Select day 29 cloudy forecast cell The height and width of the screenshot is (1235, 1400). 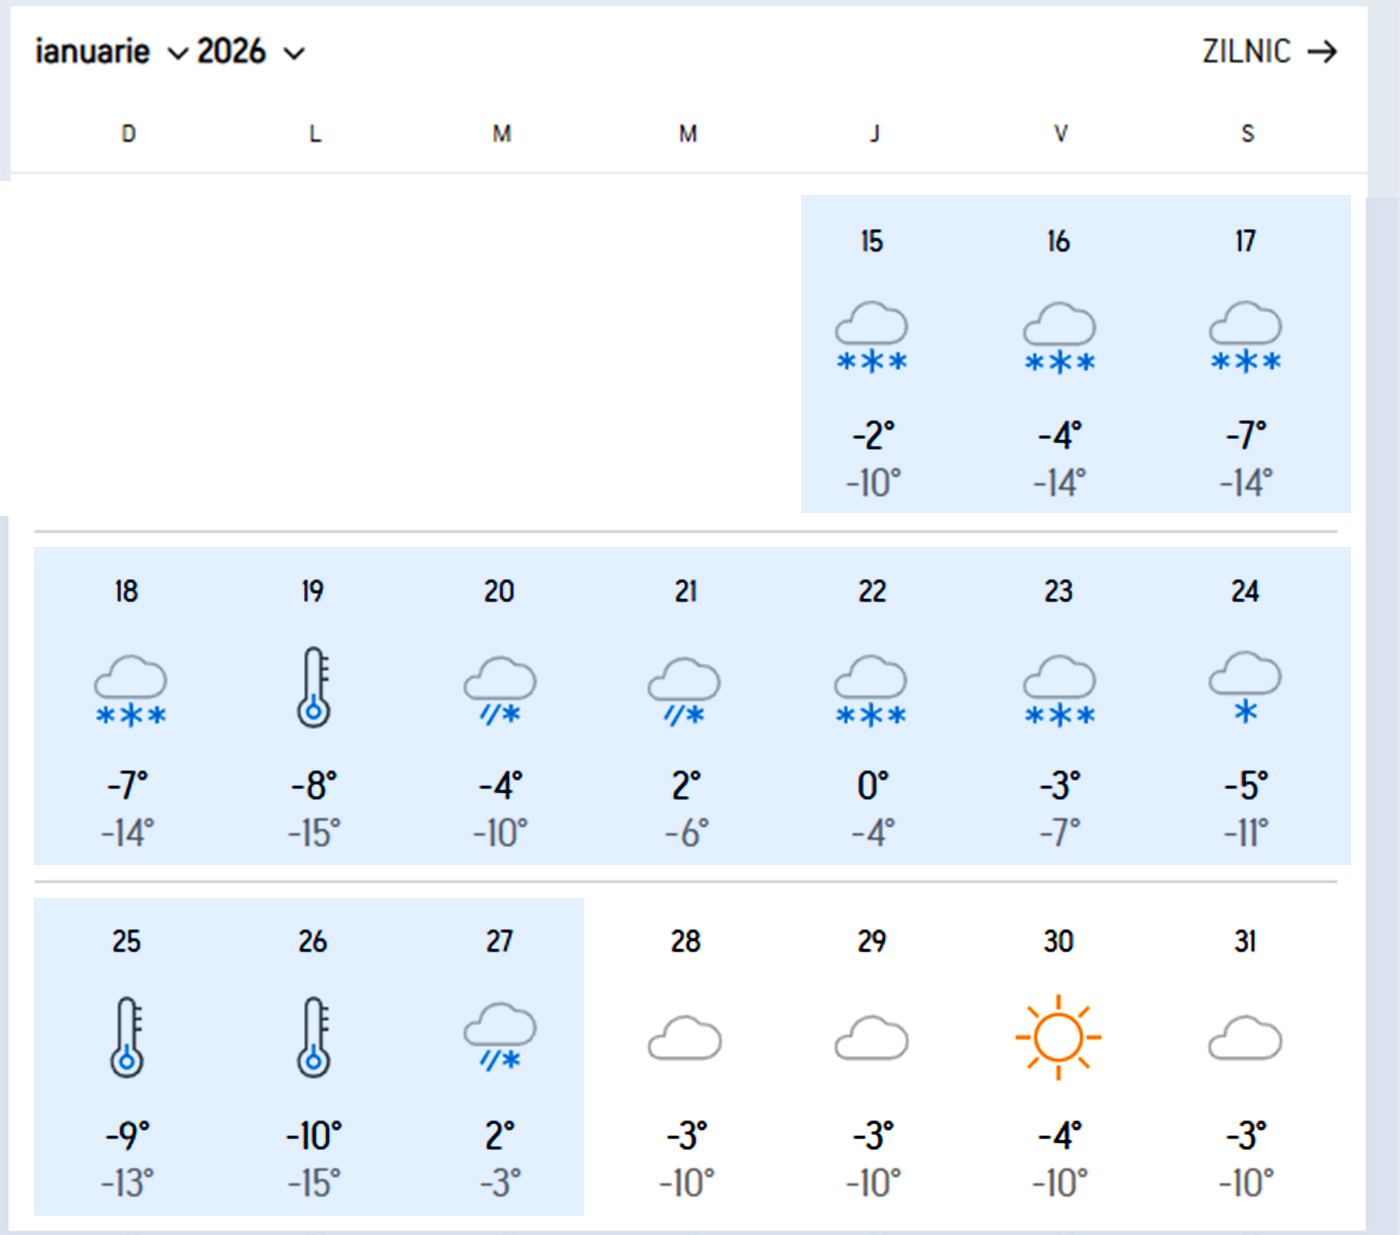point(872,1056)
